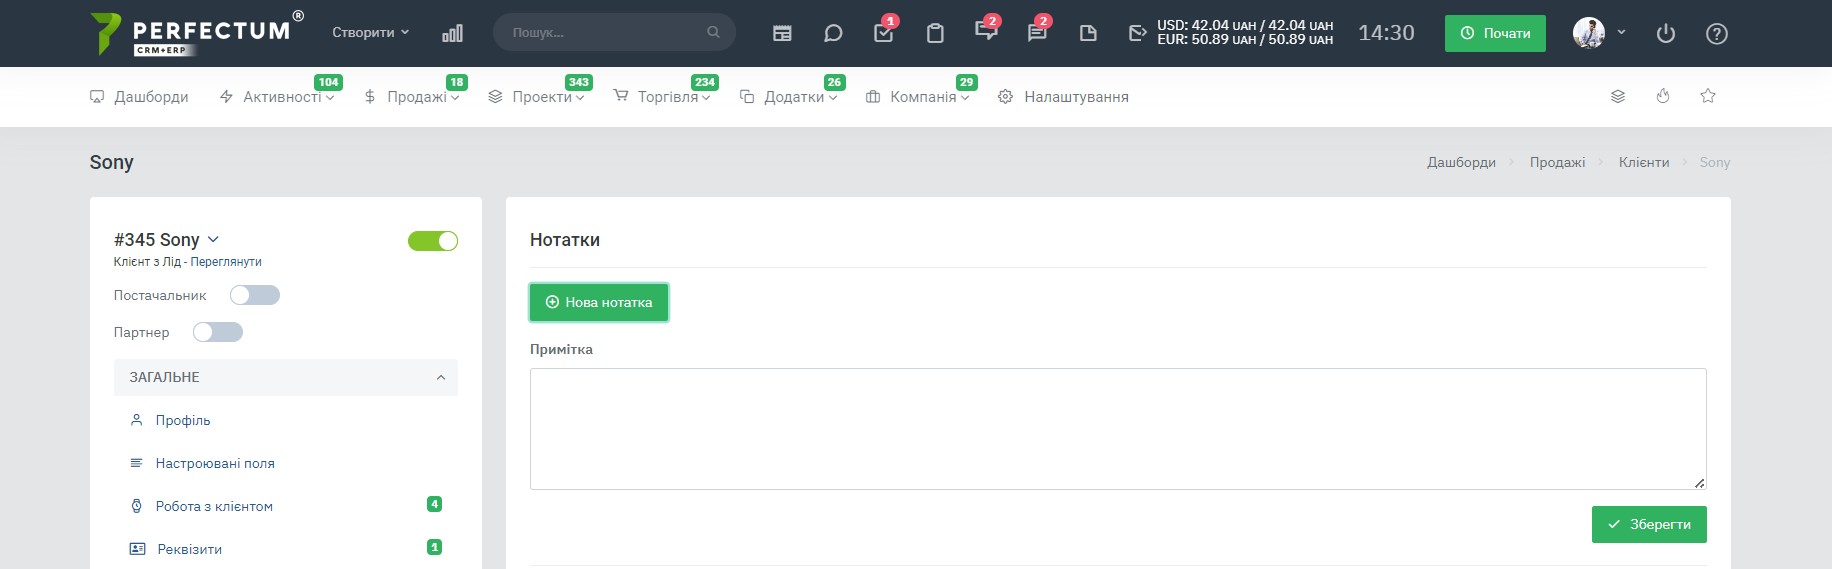Screen dimensions: 1832x569
Task: Click the search magnifier icon
Action: [x=713, y=32]
